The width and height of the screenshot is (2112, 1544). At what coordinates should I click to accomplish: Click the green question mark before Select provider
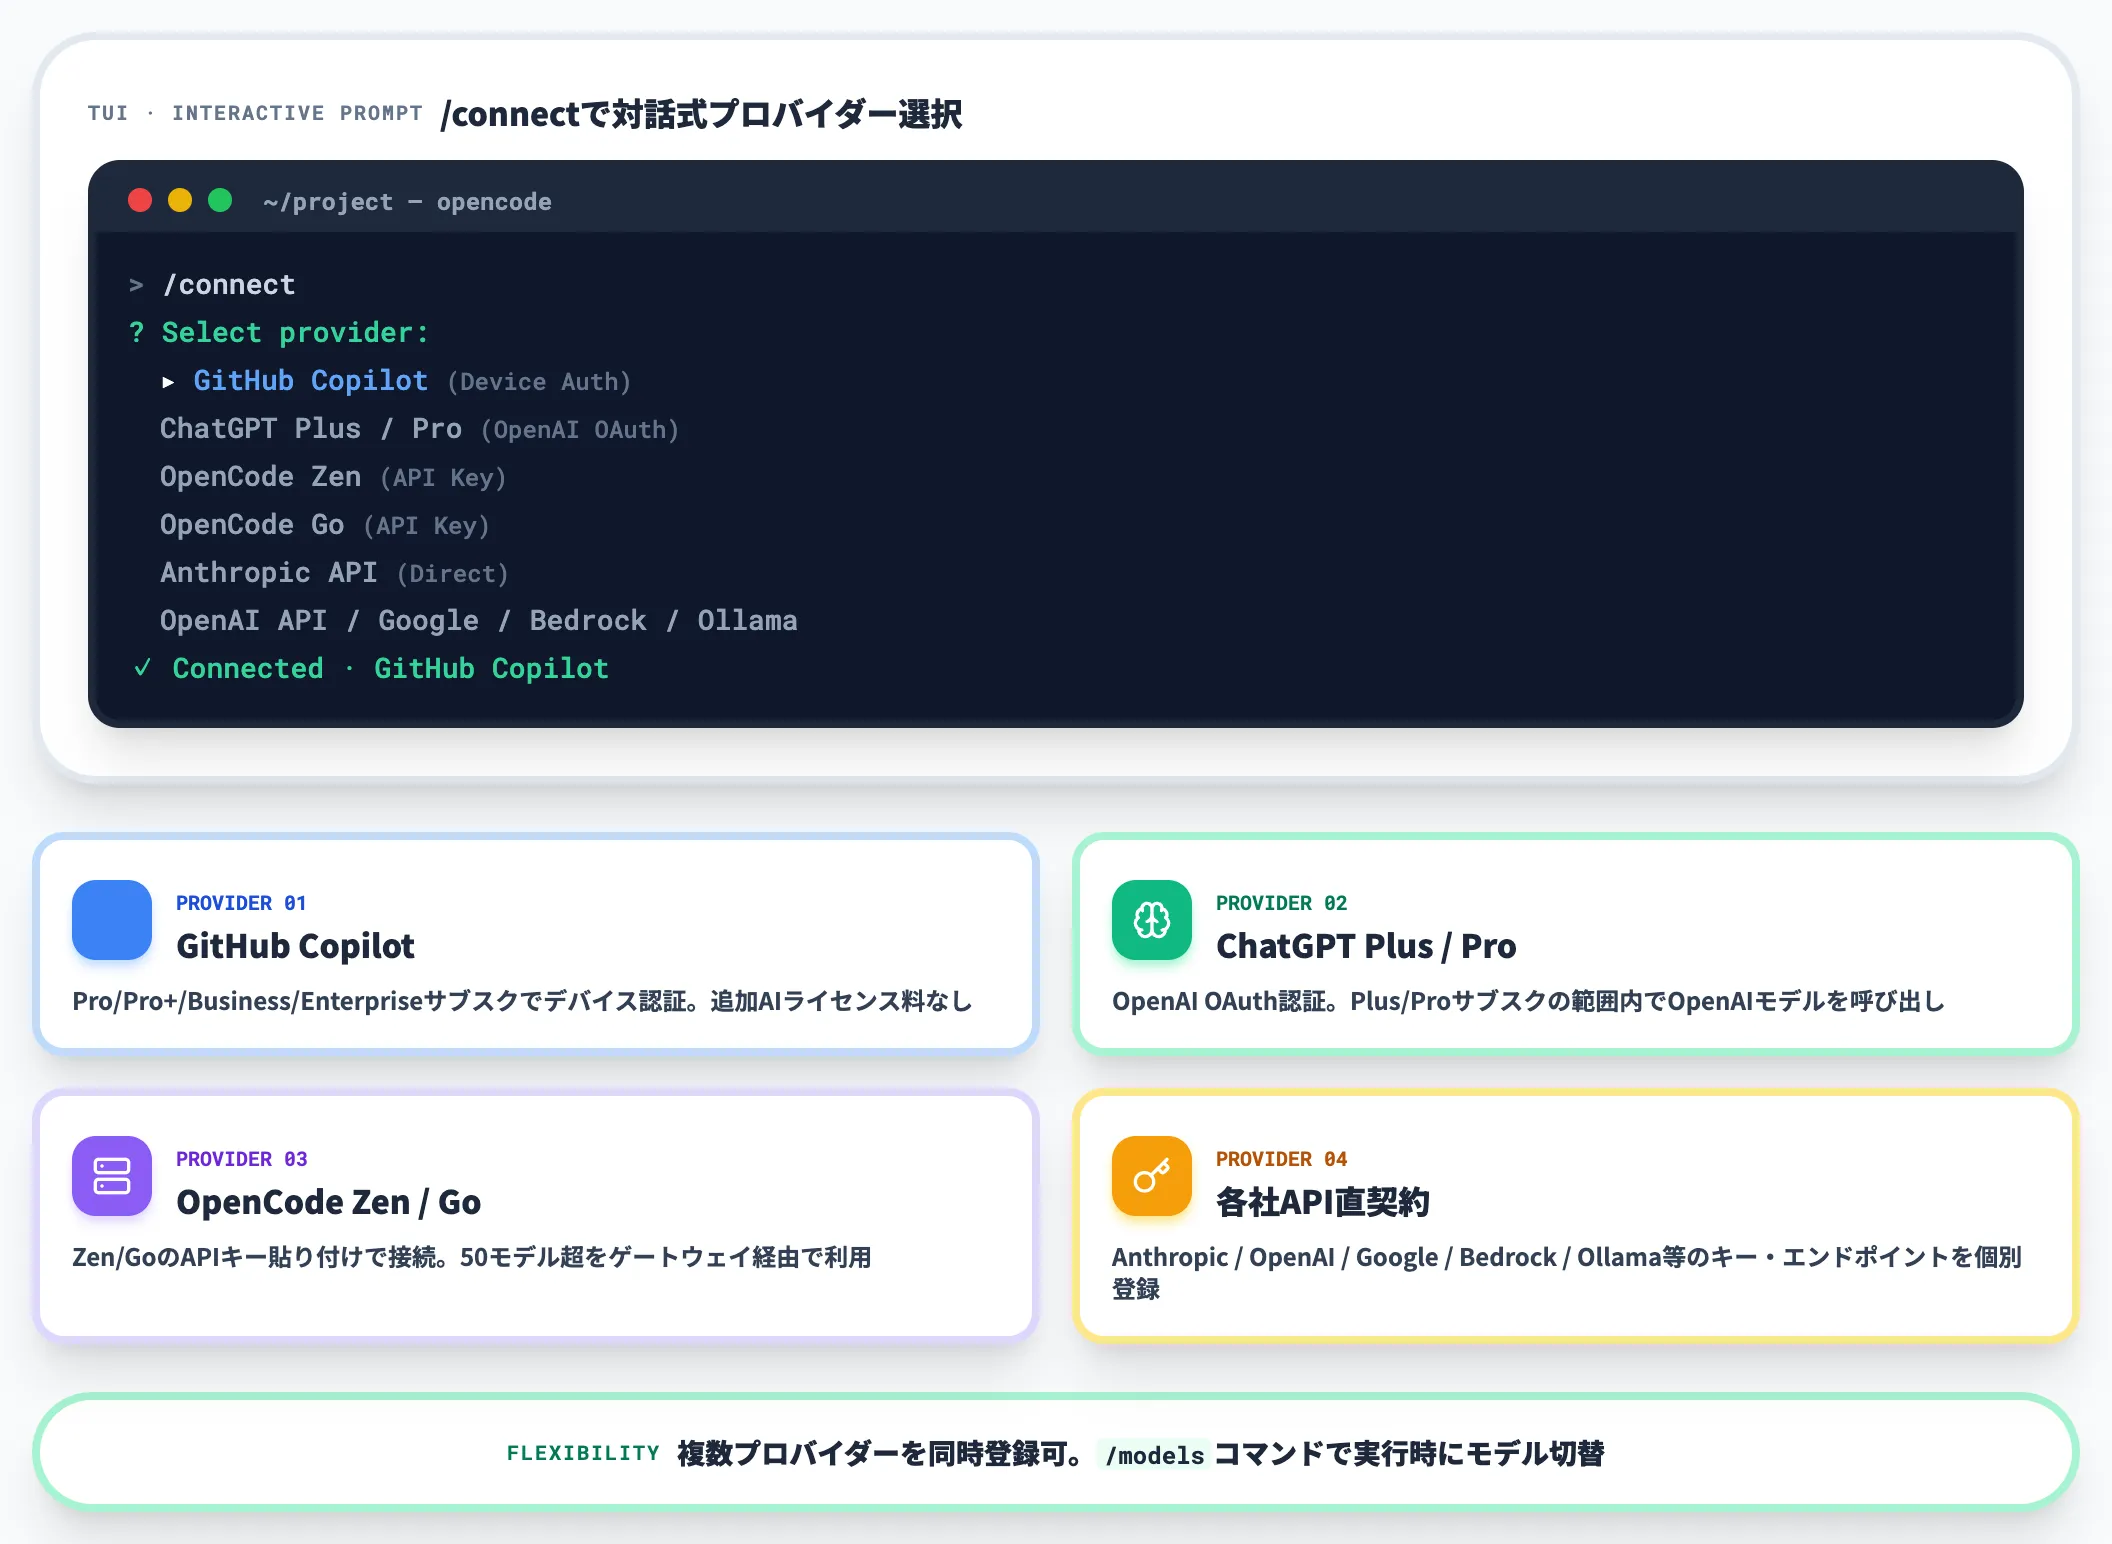(x=137, y=333)
